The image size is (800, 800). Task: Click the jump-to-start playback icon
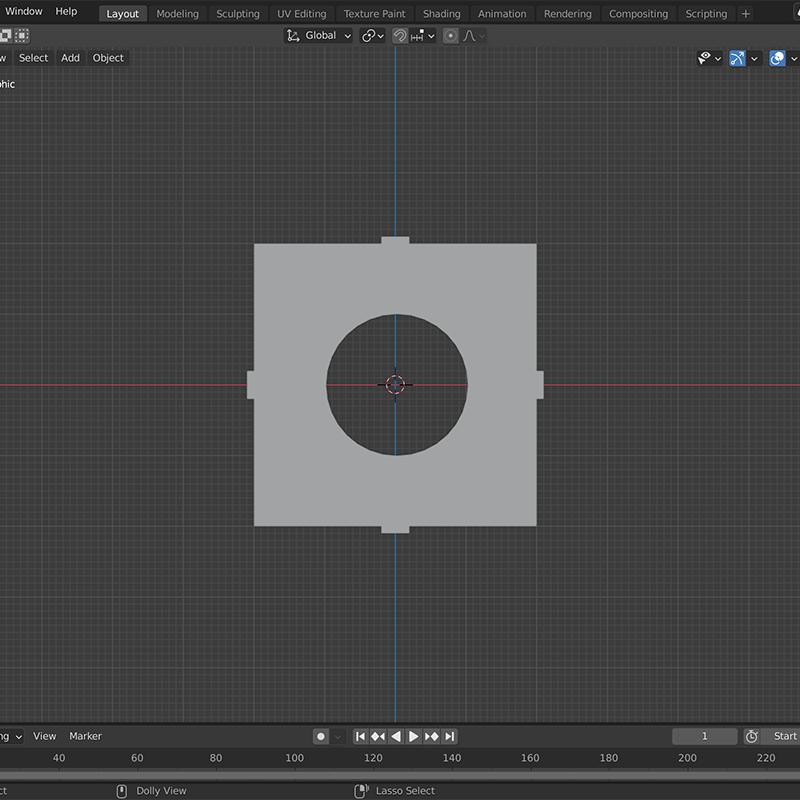tap(358, 736)
